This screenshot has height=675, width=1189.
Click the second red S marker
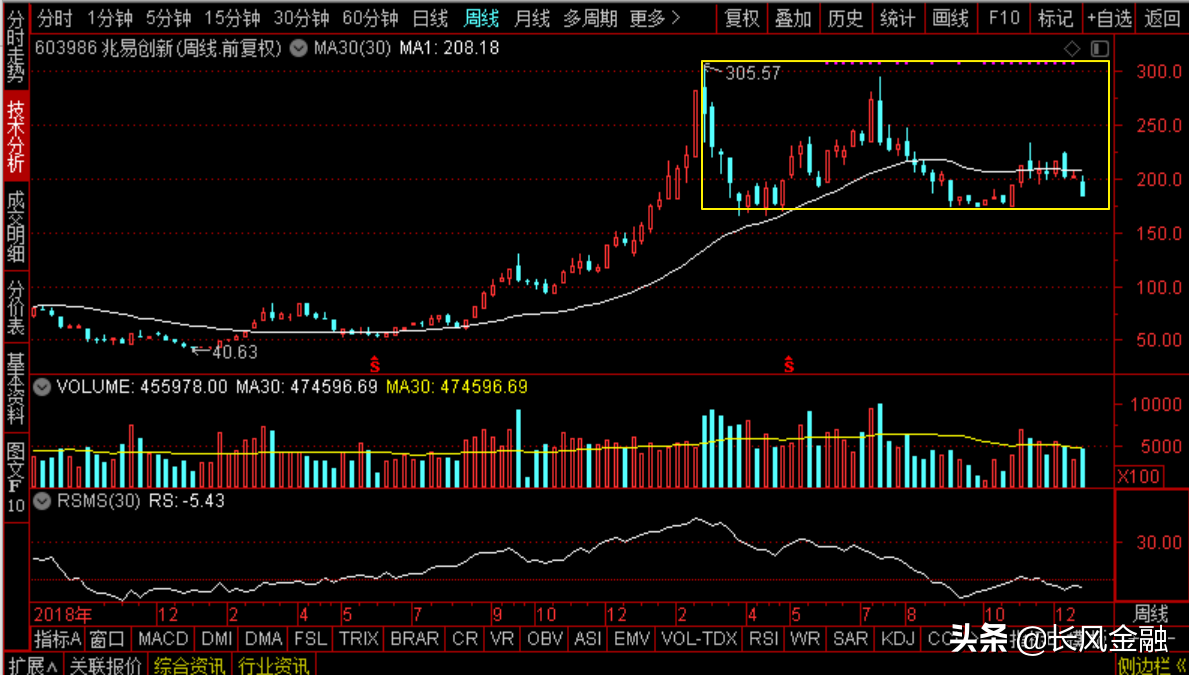click(x=789, y=363)
